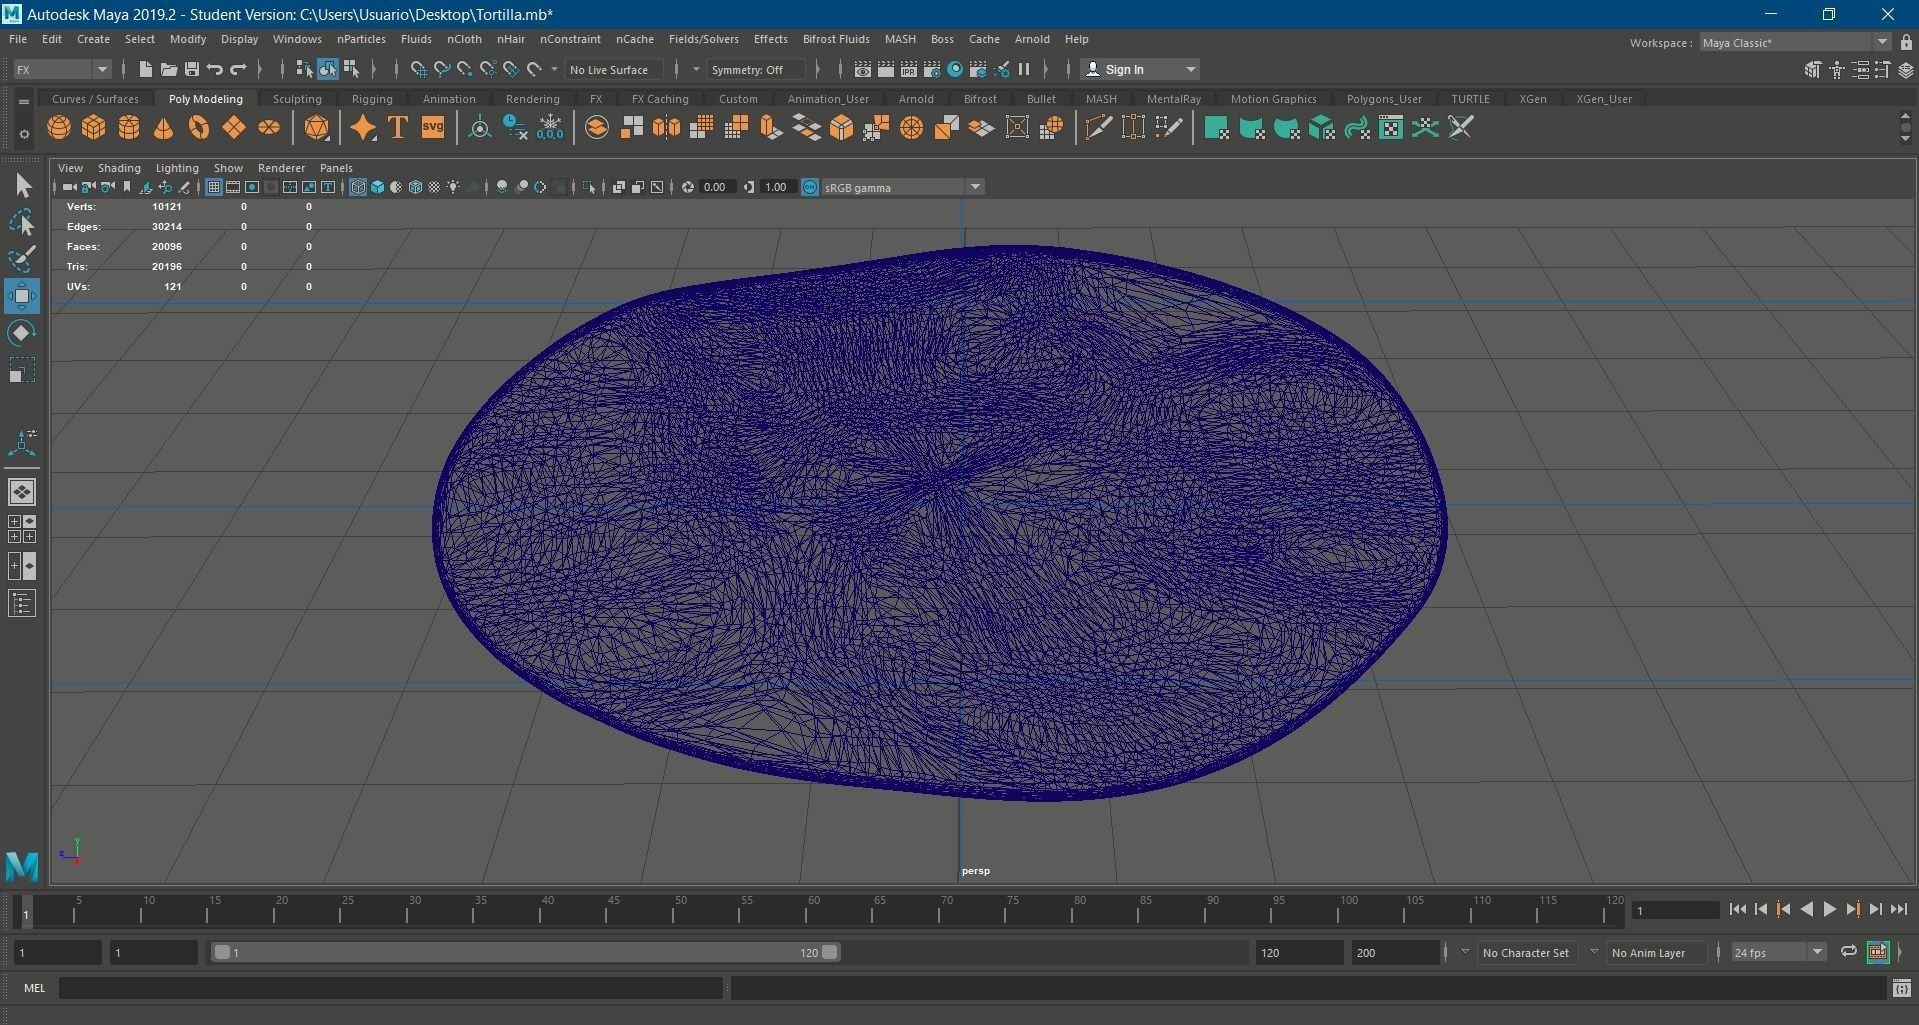Click the Undo arrow icon
Image resolution: width=1919 pixels, height=1025 pixels.
click(214, 69)
